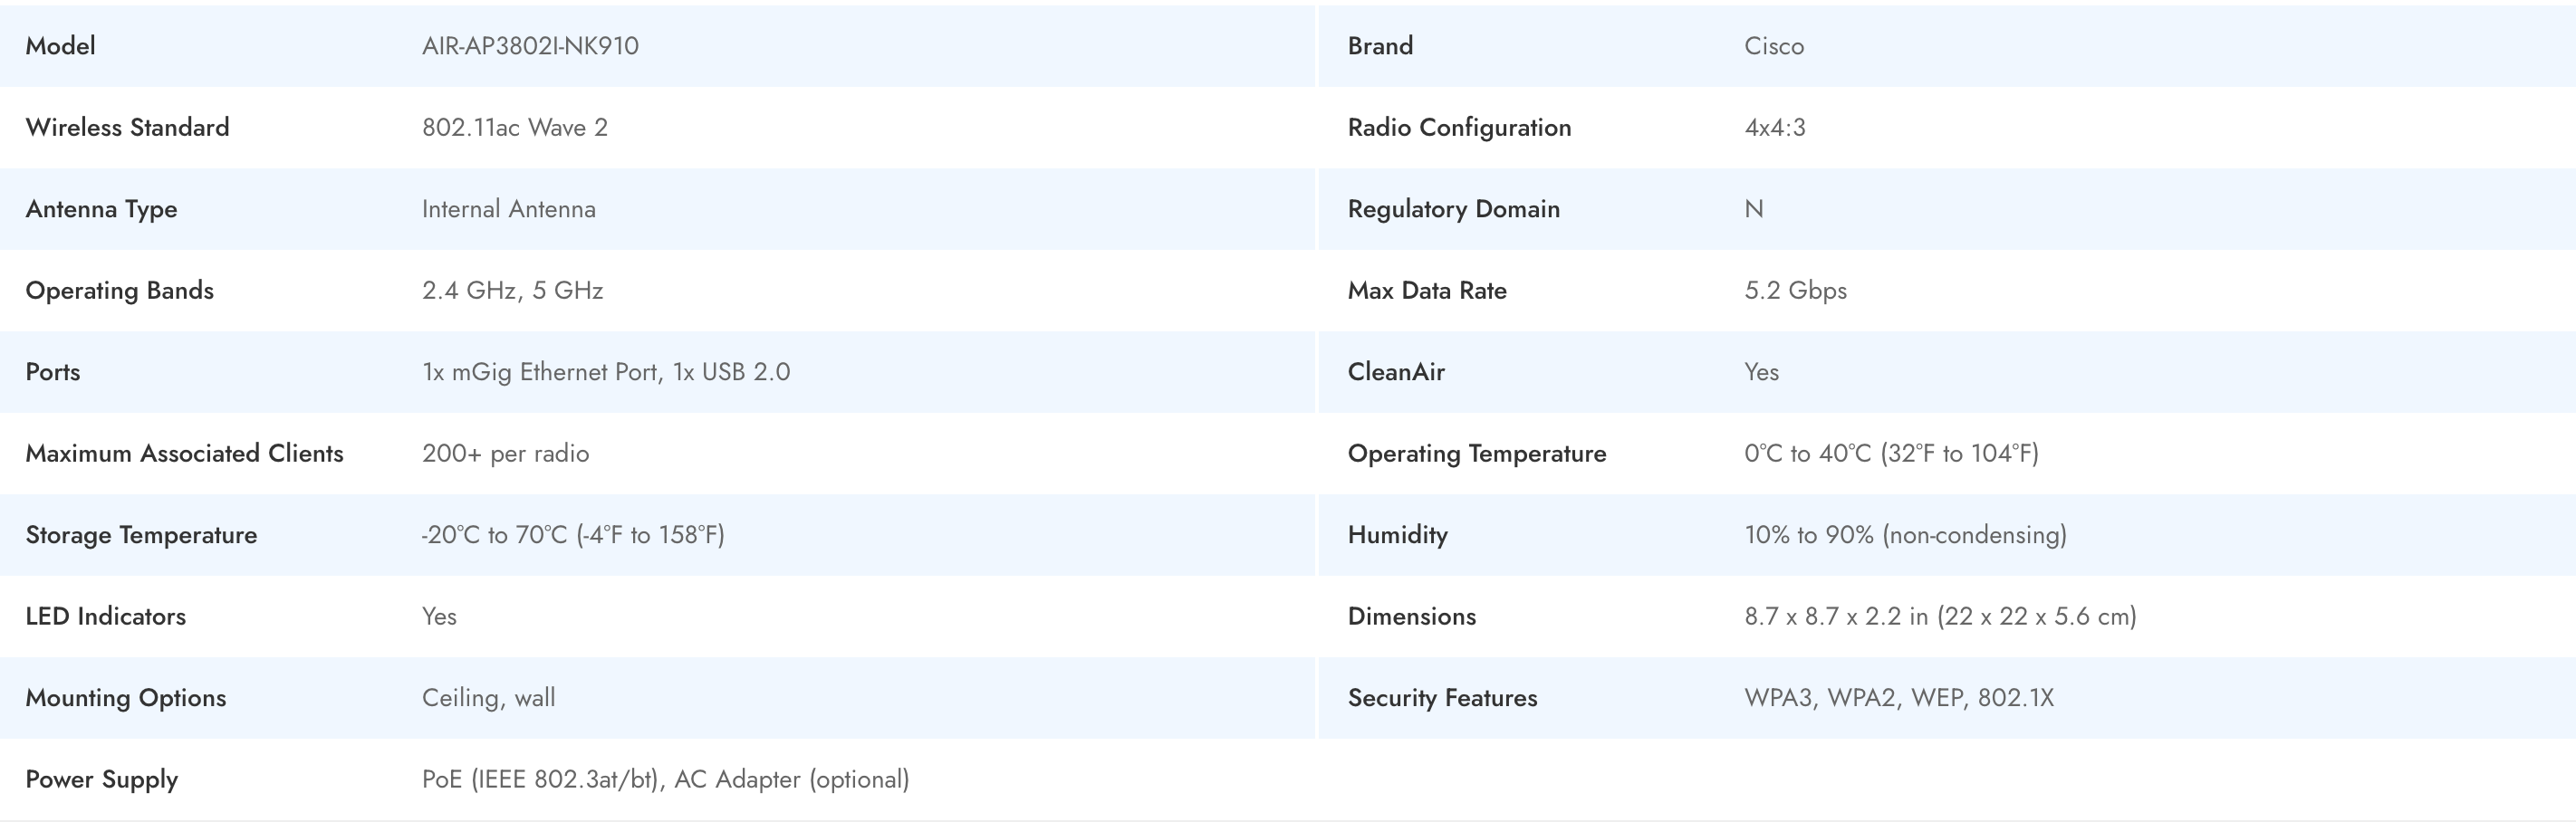The width and height of the screenshot is (2576, 822).
Task: Select the LED Indicators label
Action: (105, 616)
